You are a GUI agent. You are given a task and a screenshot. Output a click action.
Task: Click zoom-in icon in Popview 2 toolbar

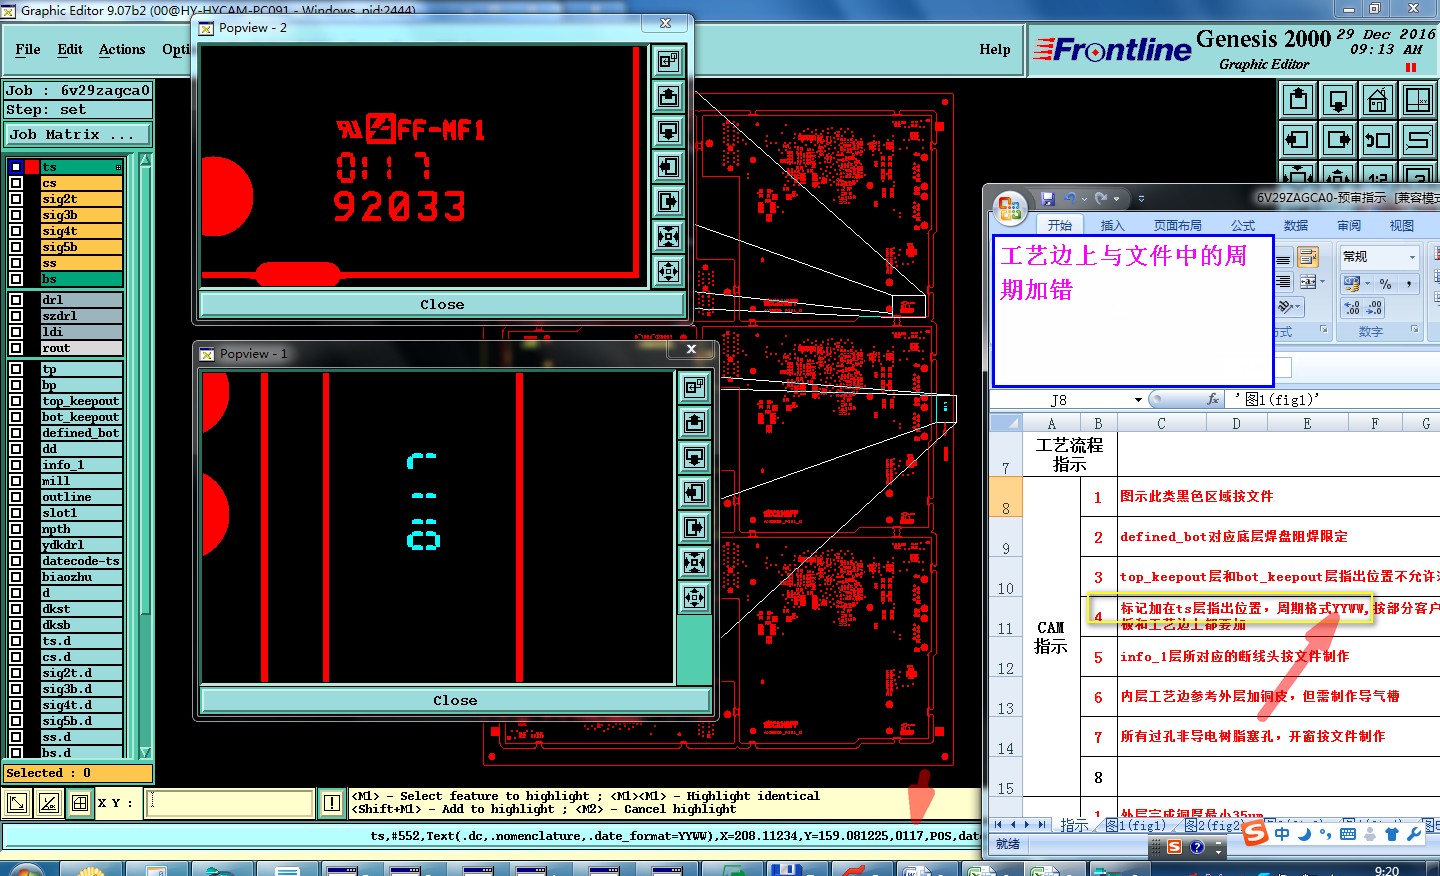point(668,236)
